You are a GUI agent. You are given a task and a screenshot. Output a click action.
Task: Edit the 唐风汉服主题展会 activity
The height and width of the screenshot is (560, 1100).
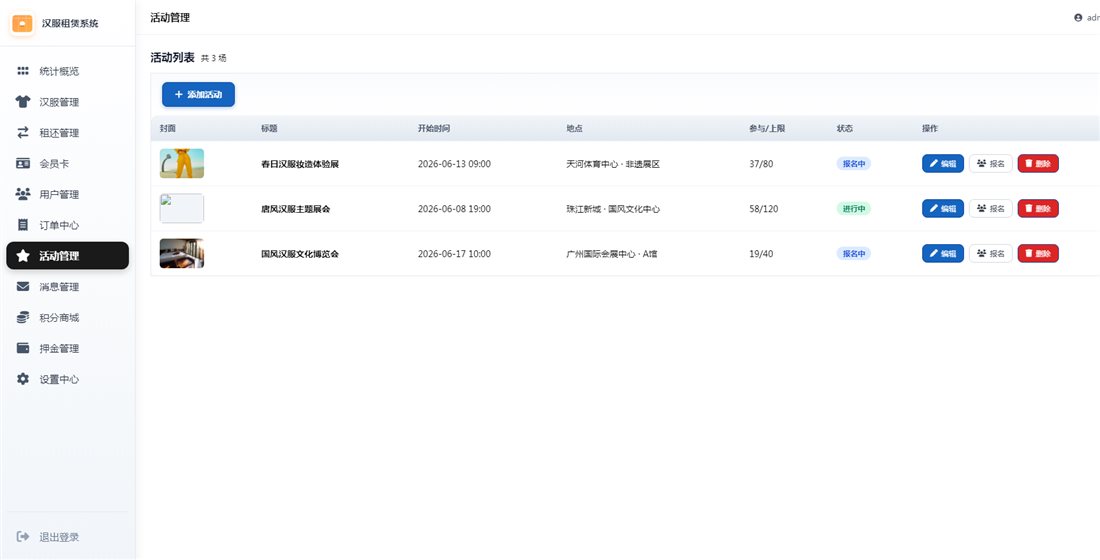(x=943, y=208)
